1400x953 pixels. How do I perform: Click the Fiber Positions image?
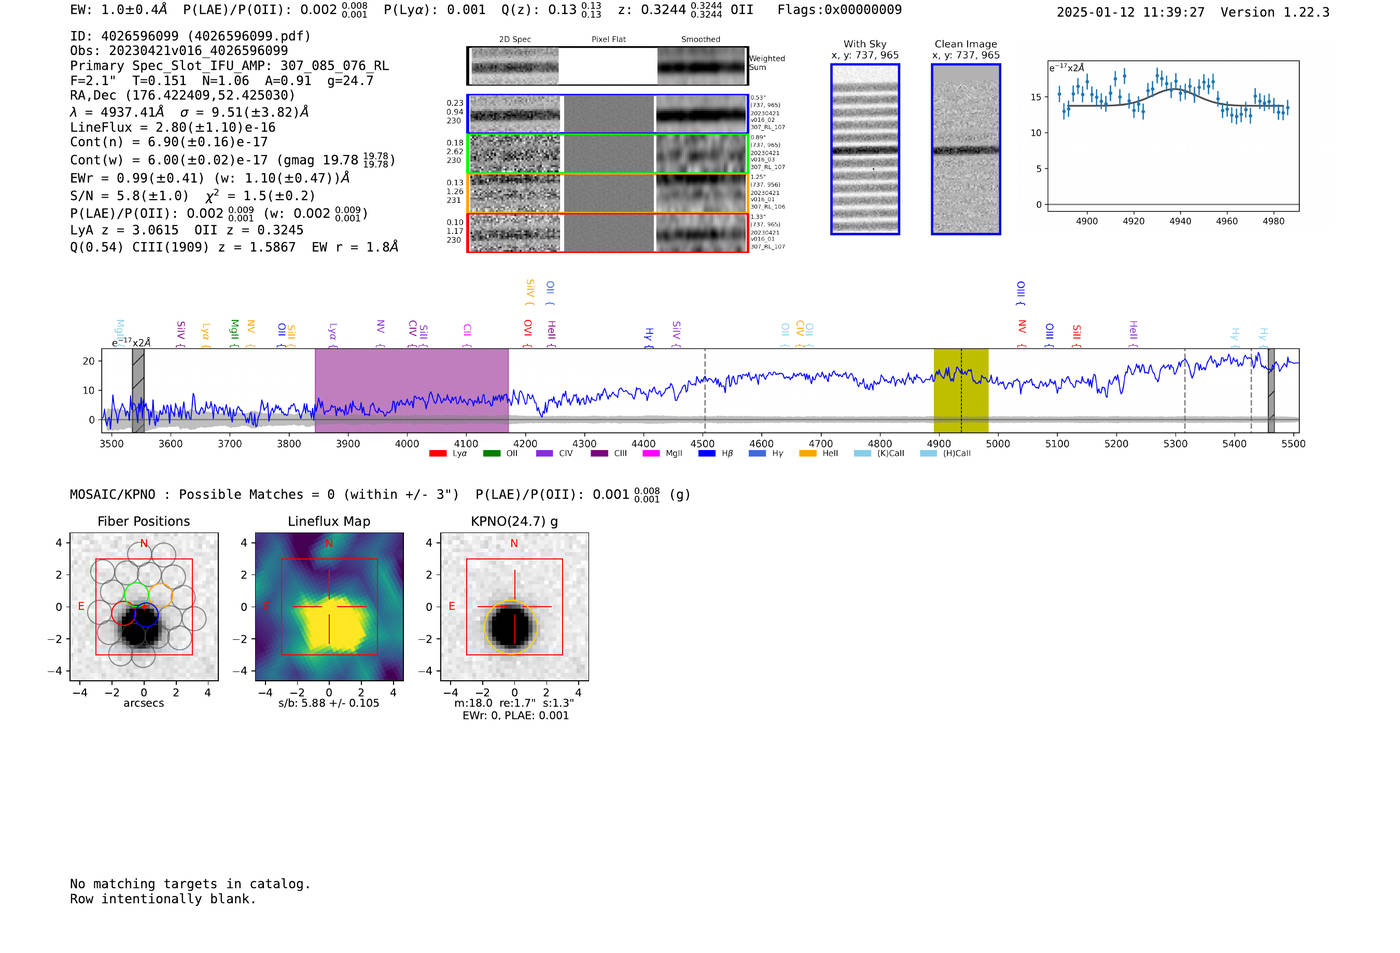click(x=144, y=607)
